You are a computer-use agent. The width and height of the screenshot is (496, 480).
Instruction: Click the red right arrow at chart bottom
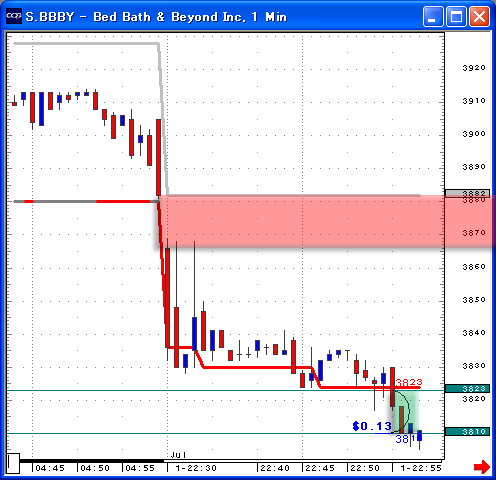[482, 467]
